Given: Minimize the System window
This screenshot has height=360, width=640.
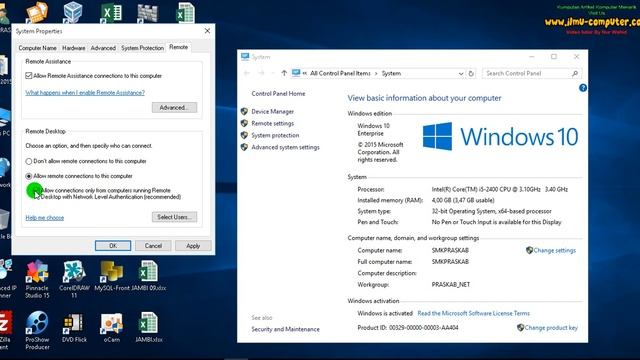Looking at the screenshot, I should 531,57.
